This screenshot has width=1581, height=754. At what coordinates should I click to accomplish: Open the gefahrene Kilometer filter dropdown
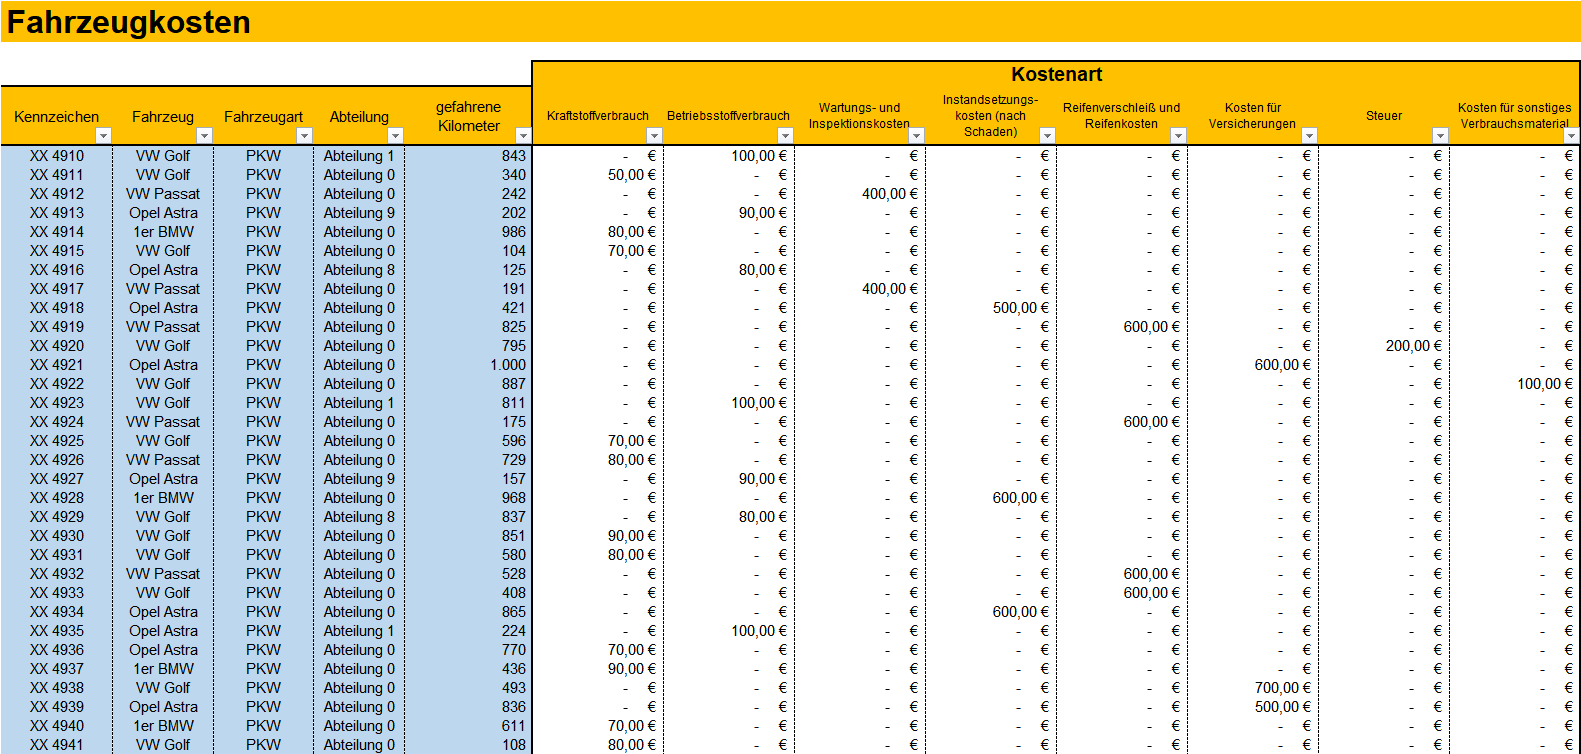(x=522, y=135)
